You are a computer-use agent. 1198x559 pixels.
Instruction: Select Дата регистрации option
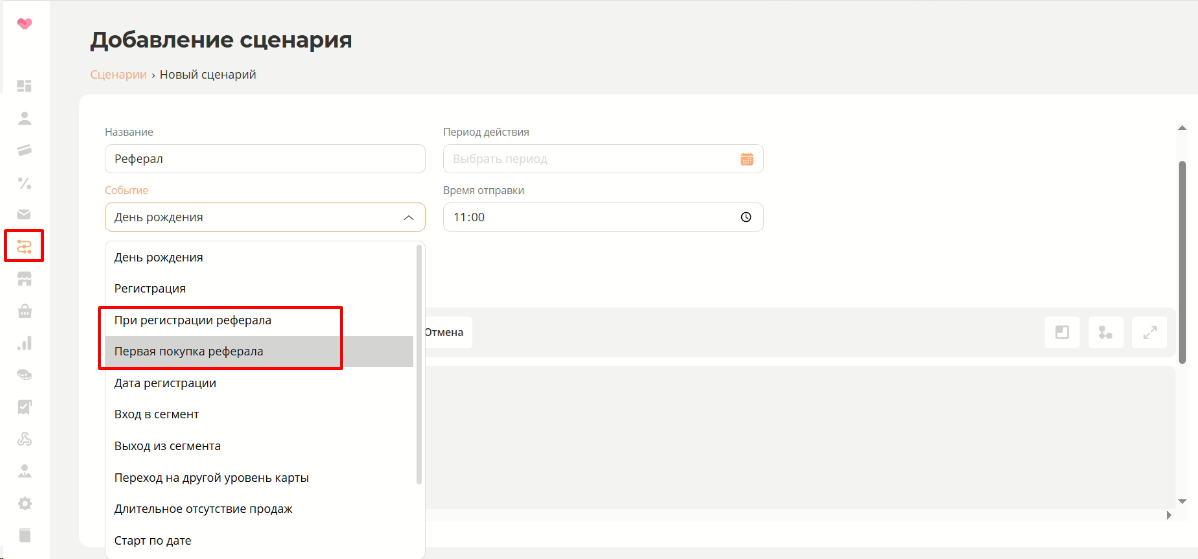(260, 383)
